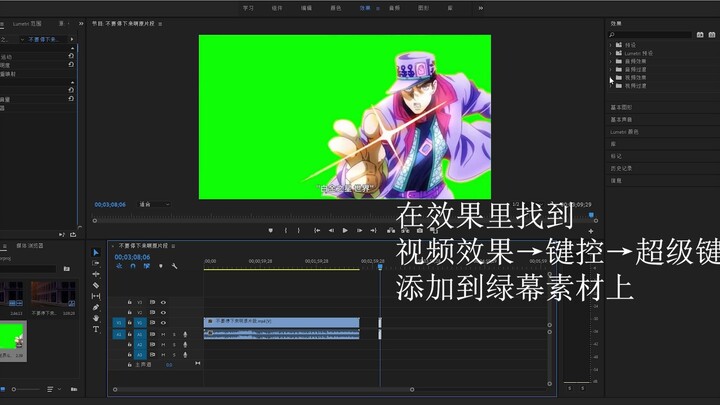Toggle V1 source patching button

tap(118, 323)
